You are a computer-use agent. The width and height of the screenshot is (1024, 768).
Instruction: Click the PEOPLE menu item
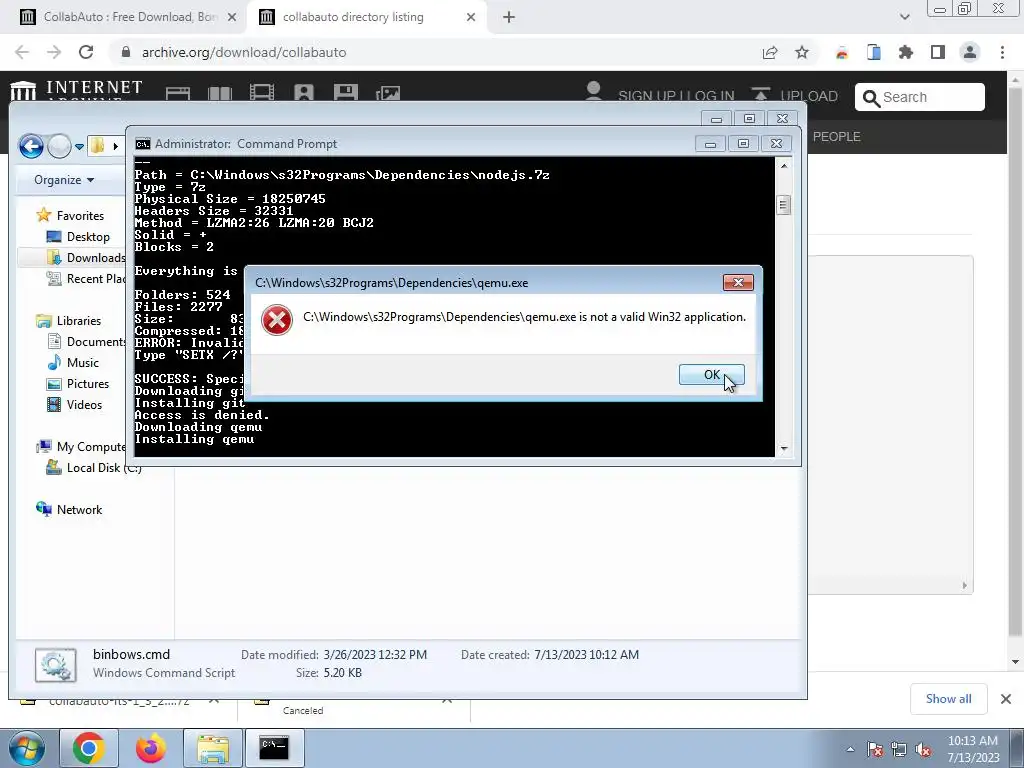click(836, 136)
